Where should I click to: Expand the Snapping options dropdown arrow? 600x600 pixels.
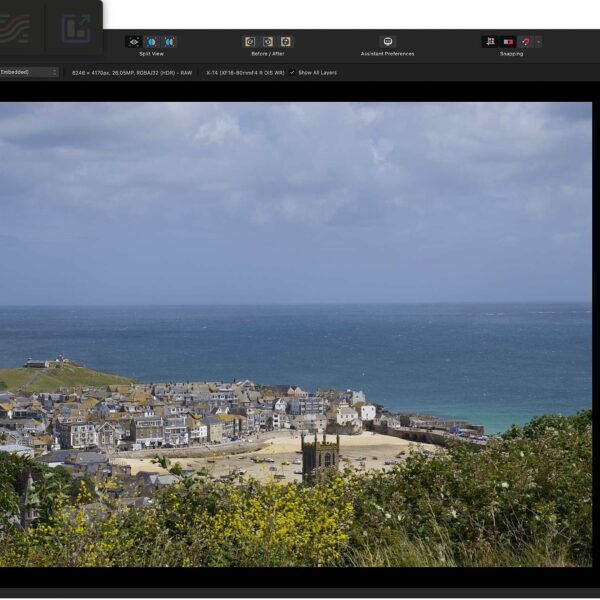tap(538, 42)
